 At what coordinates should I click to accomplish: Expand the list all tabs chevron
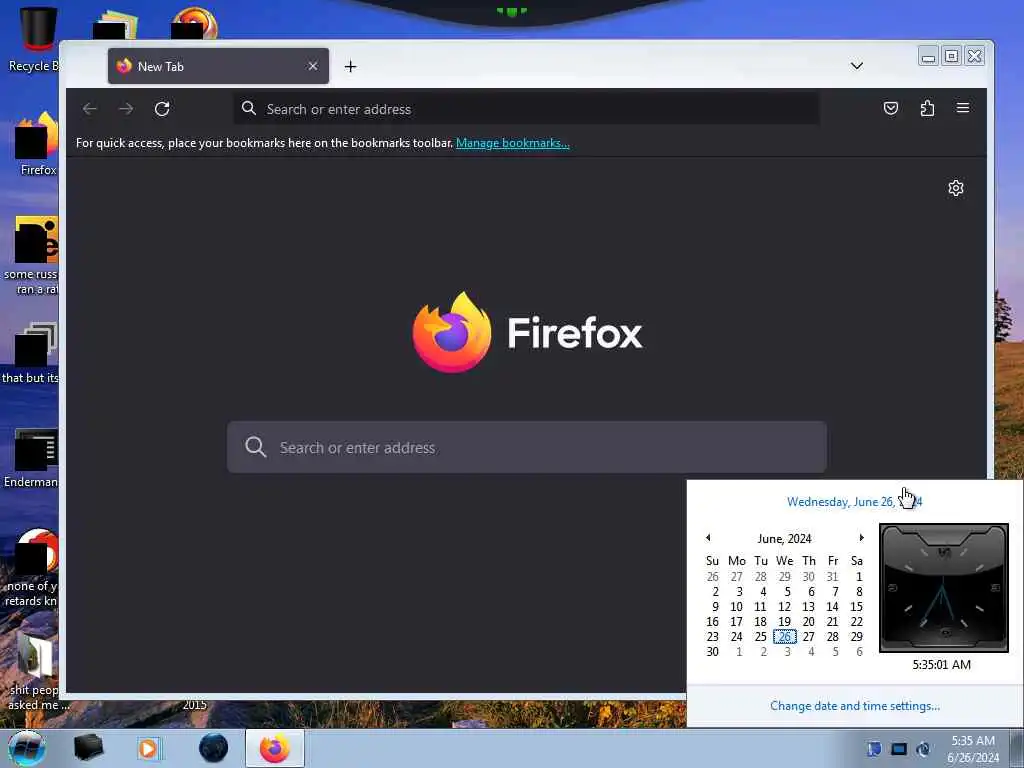857,65
